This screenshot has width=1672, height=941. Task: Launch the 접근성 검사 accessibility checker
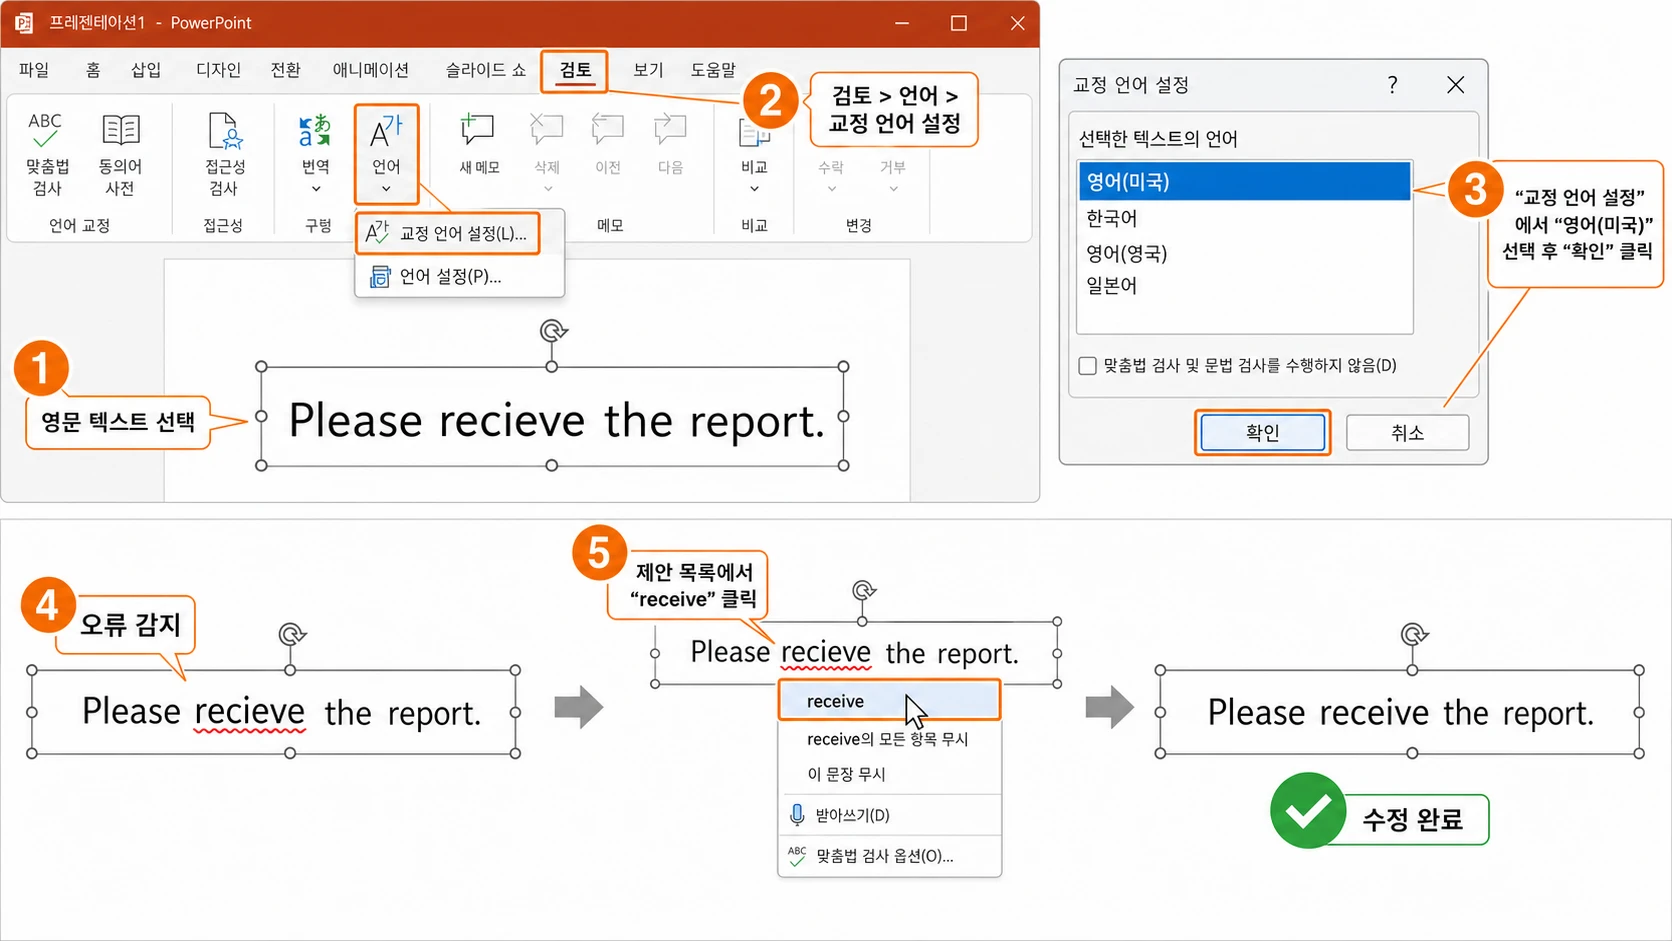[x=224, y=153]
